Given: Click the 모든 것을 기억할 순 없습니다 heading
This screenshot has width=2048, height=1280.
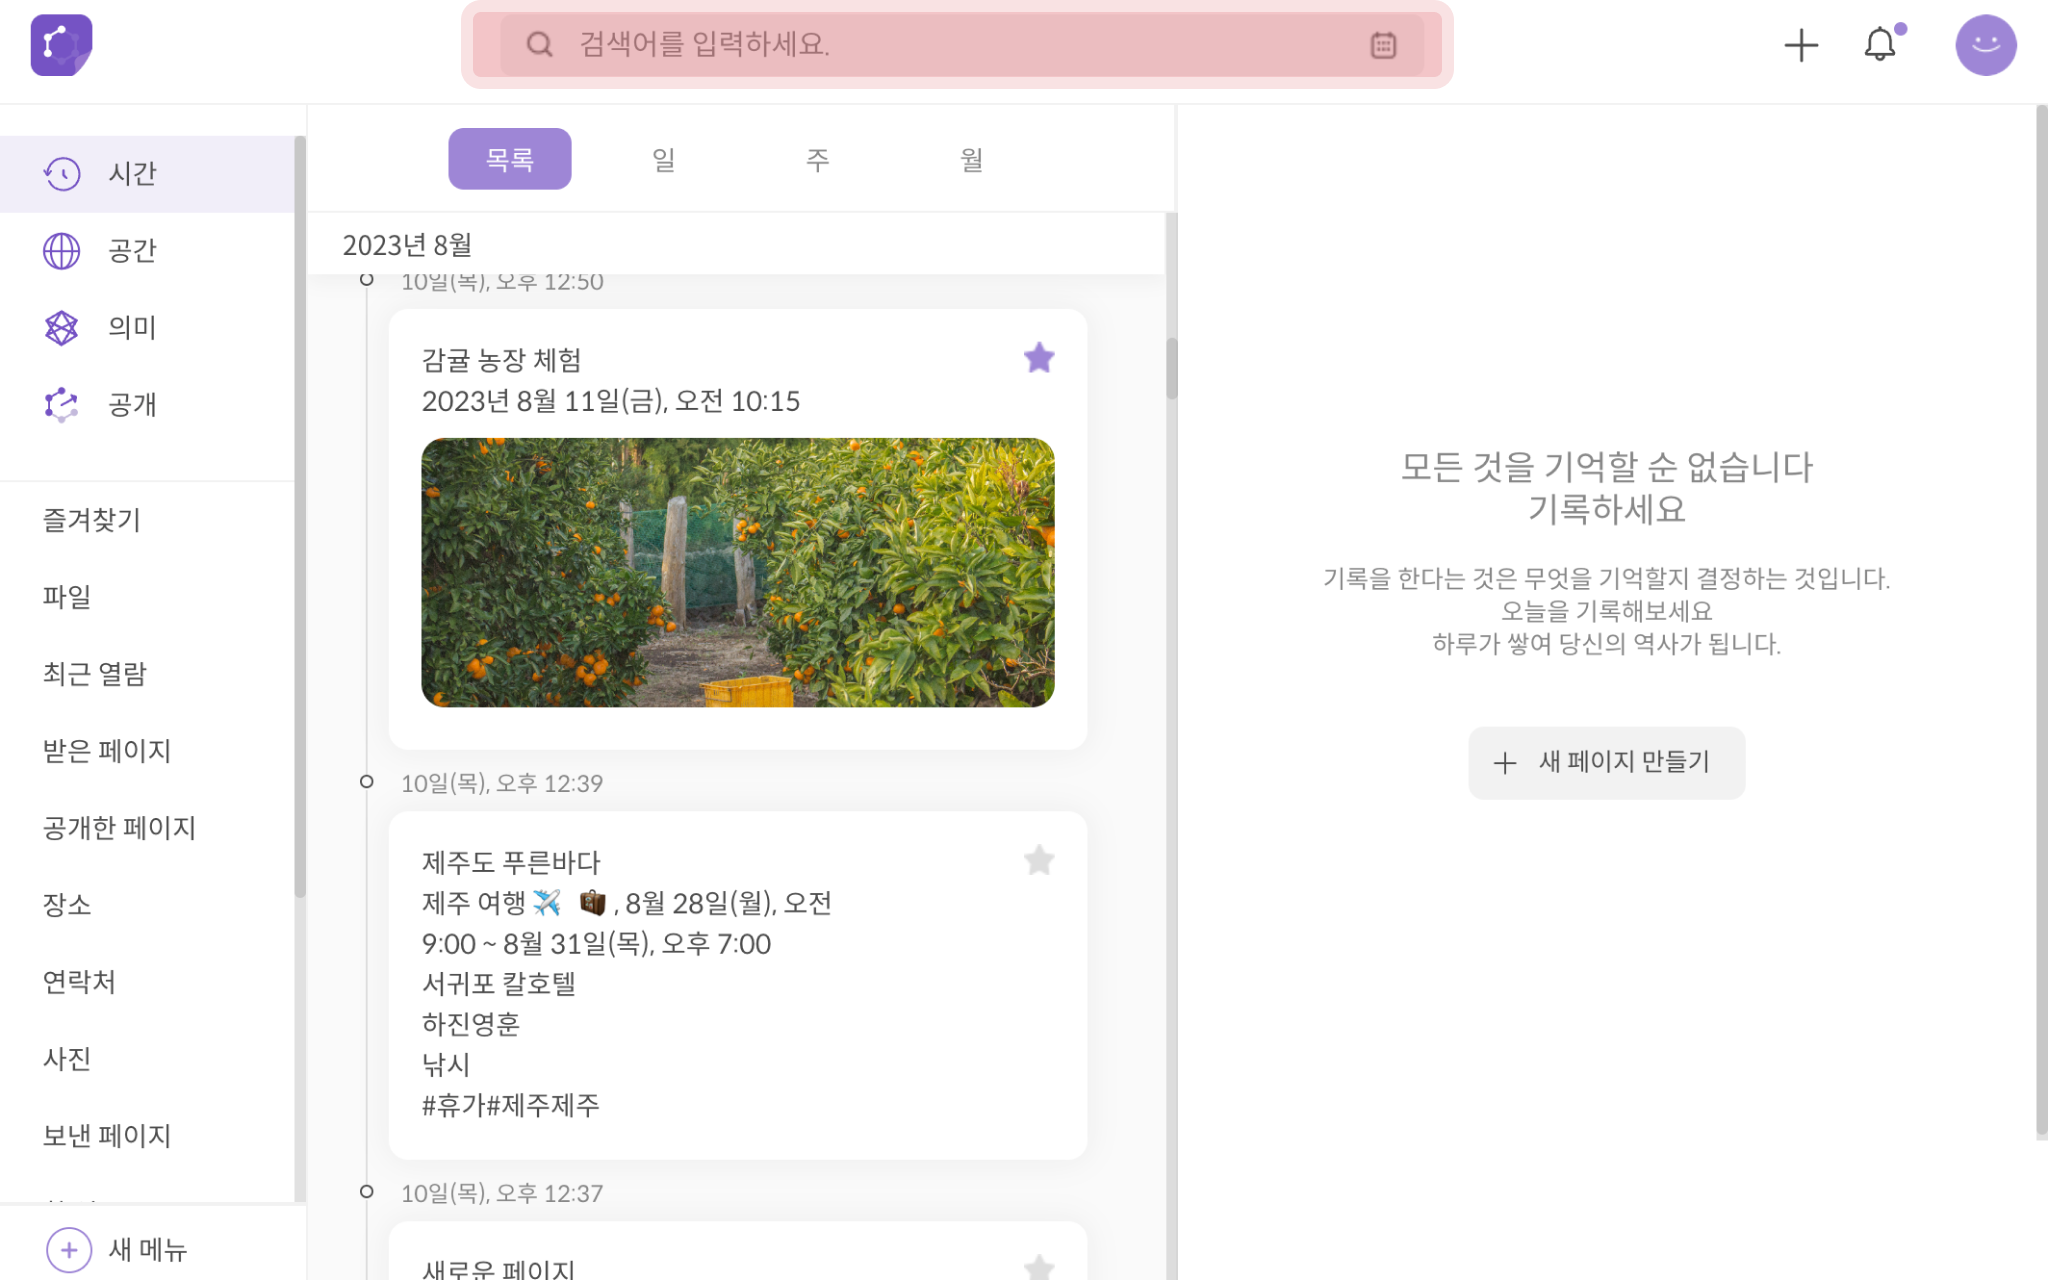Looking at the screenshot, I should (x=1606, y=467).
